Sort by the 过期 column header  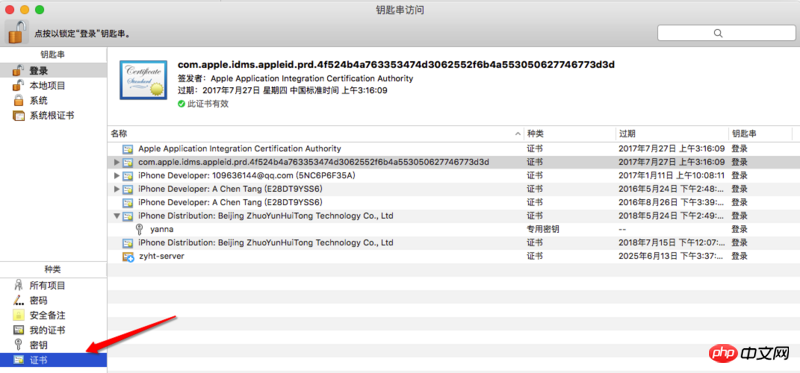click(671, 134)
